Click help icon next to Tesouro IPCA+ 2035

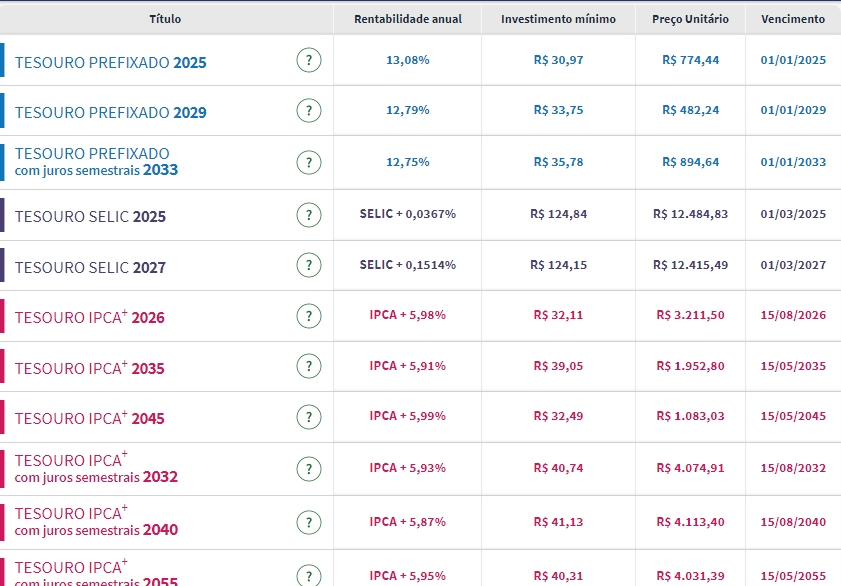coord(309,367)
